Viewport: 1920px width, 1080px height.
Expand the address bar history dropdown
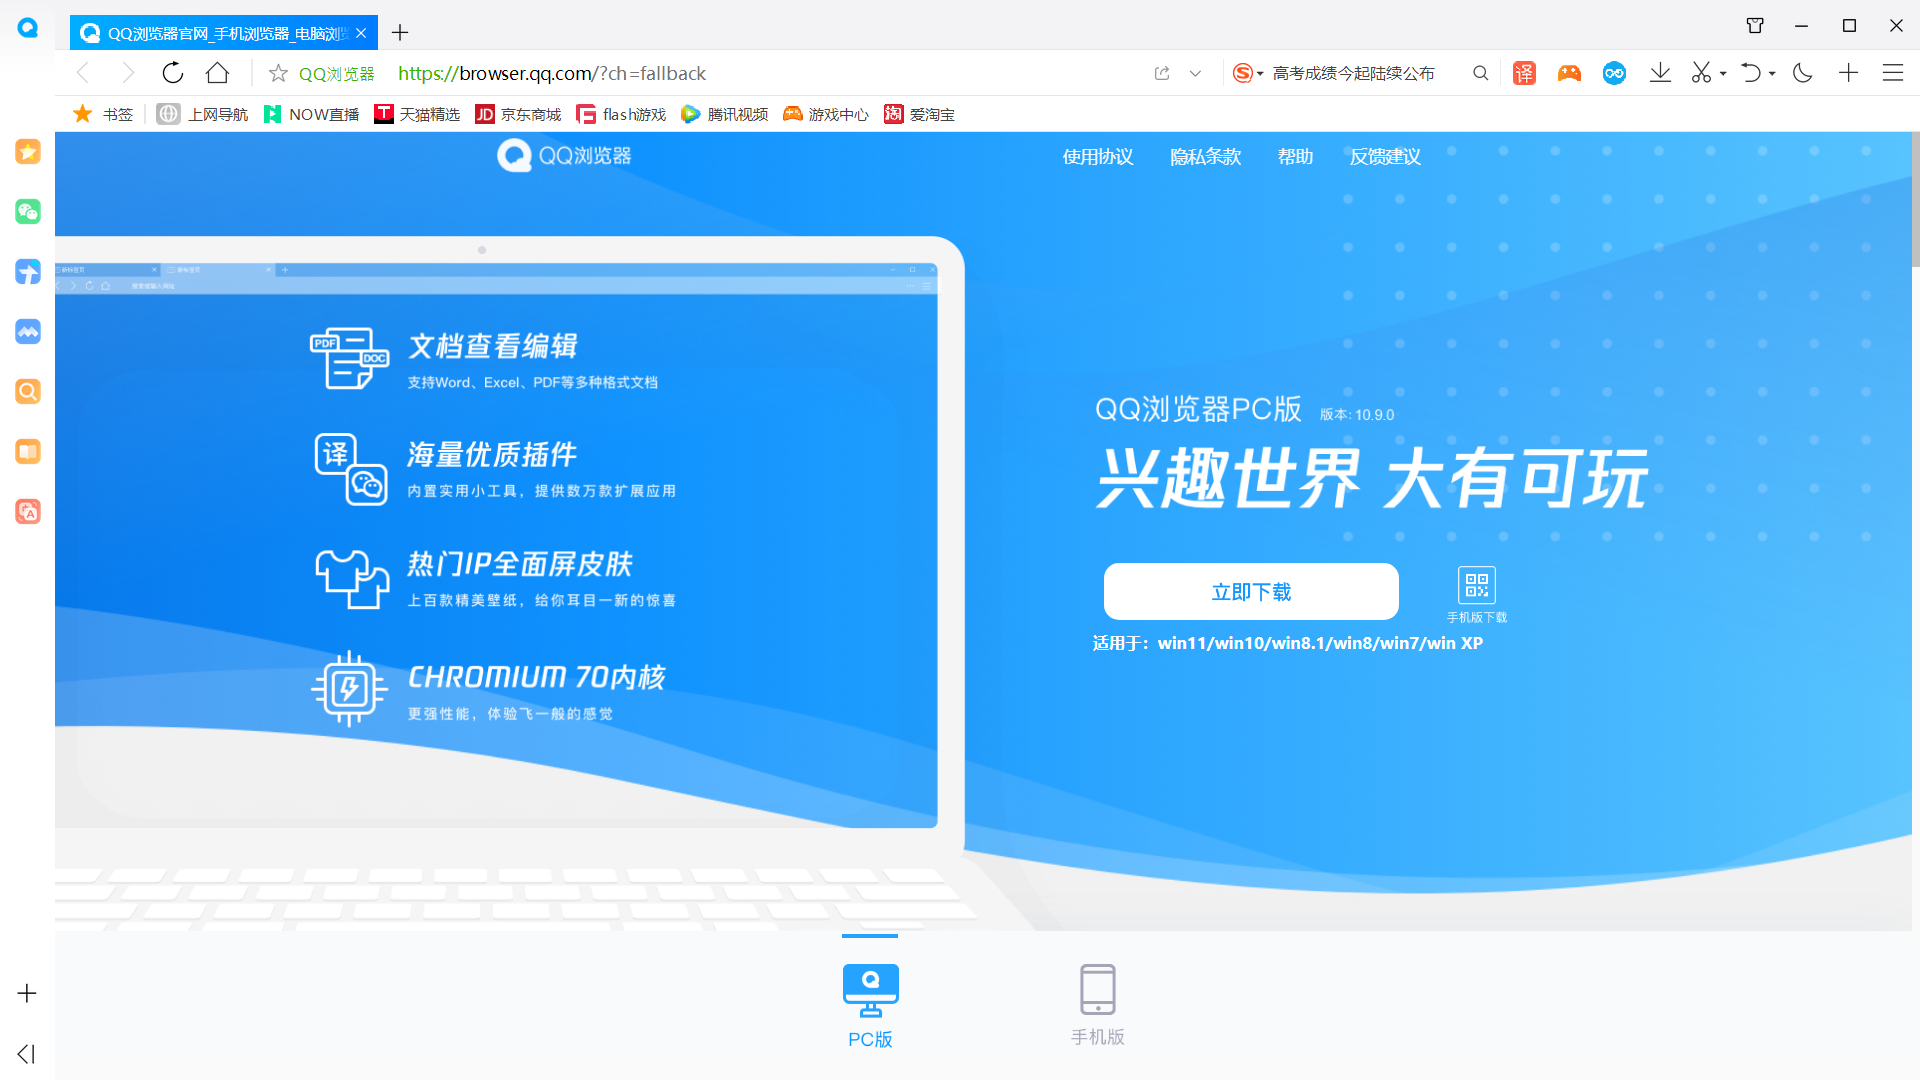(x=1195, y=73)
